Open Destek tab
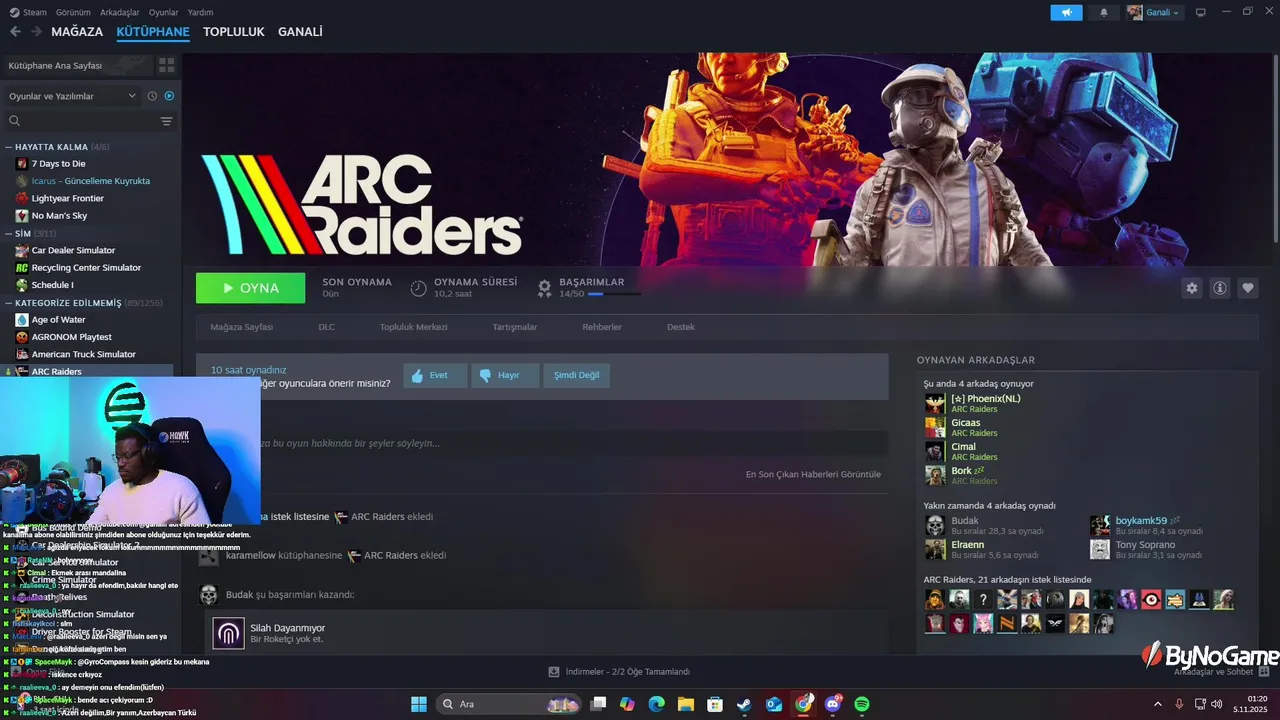The image size is (1280, 720). click(x=681, y=327)
